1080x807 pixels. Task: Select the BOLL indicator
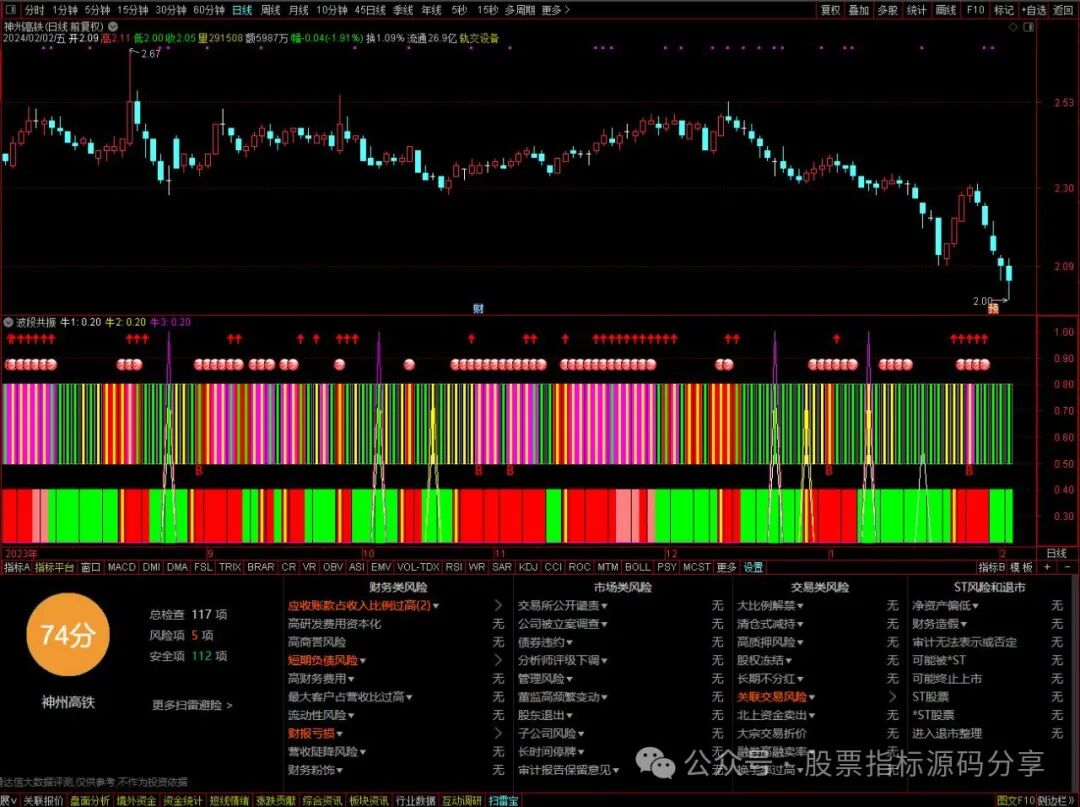(638, 567)
